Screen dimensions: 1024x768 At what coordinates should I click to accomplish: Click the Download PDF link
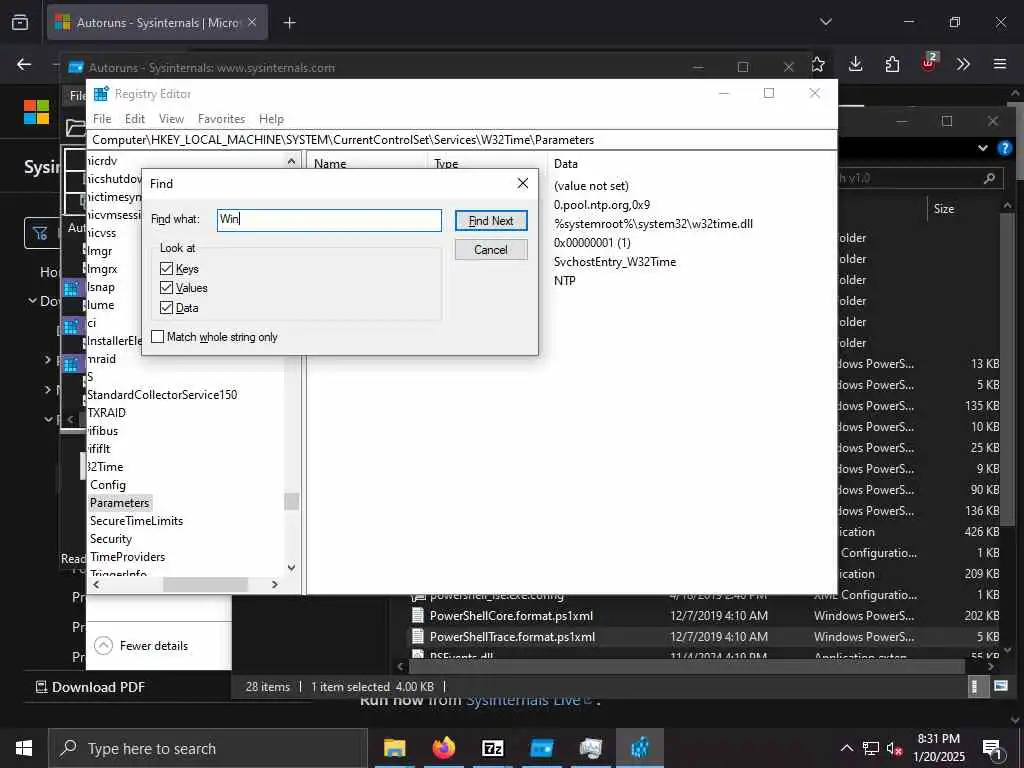[90, 687]
